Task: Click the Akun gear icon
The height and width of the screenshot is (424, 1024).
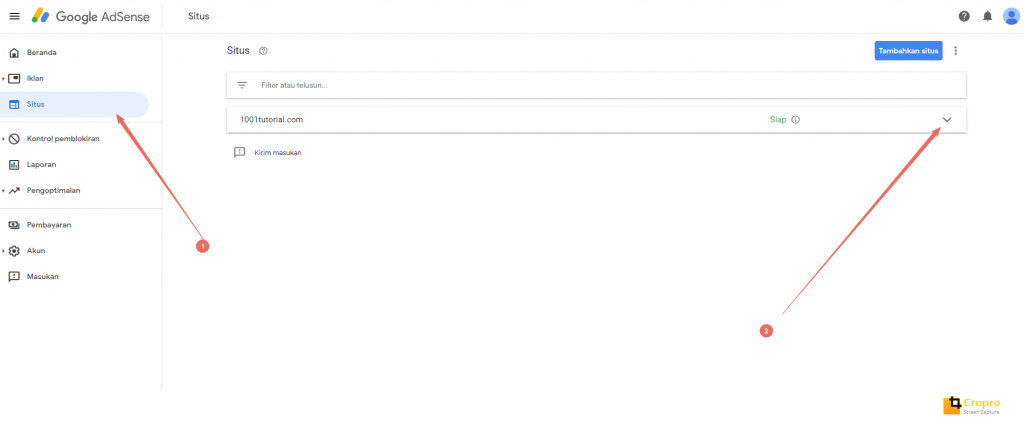Action: coord(14,251)
